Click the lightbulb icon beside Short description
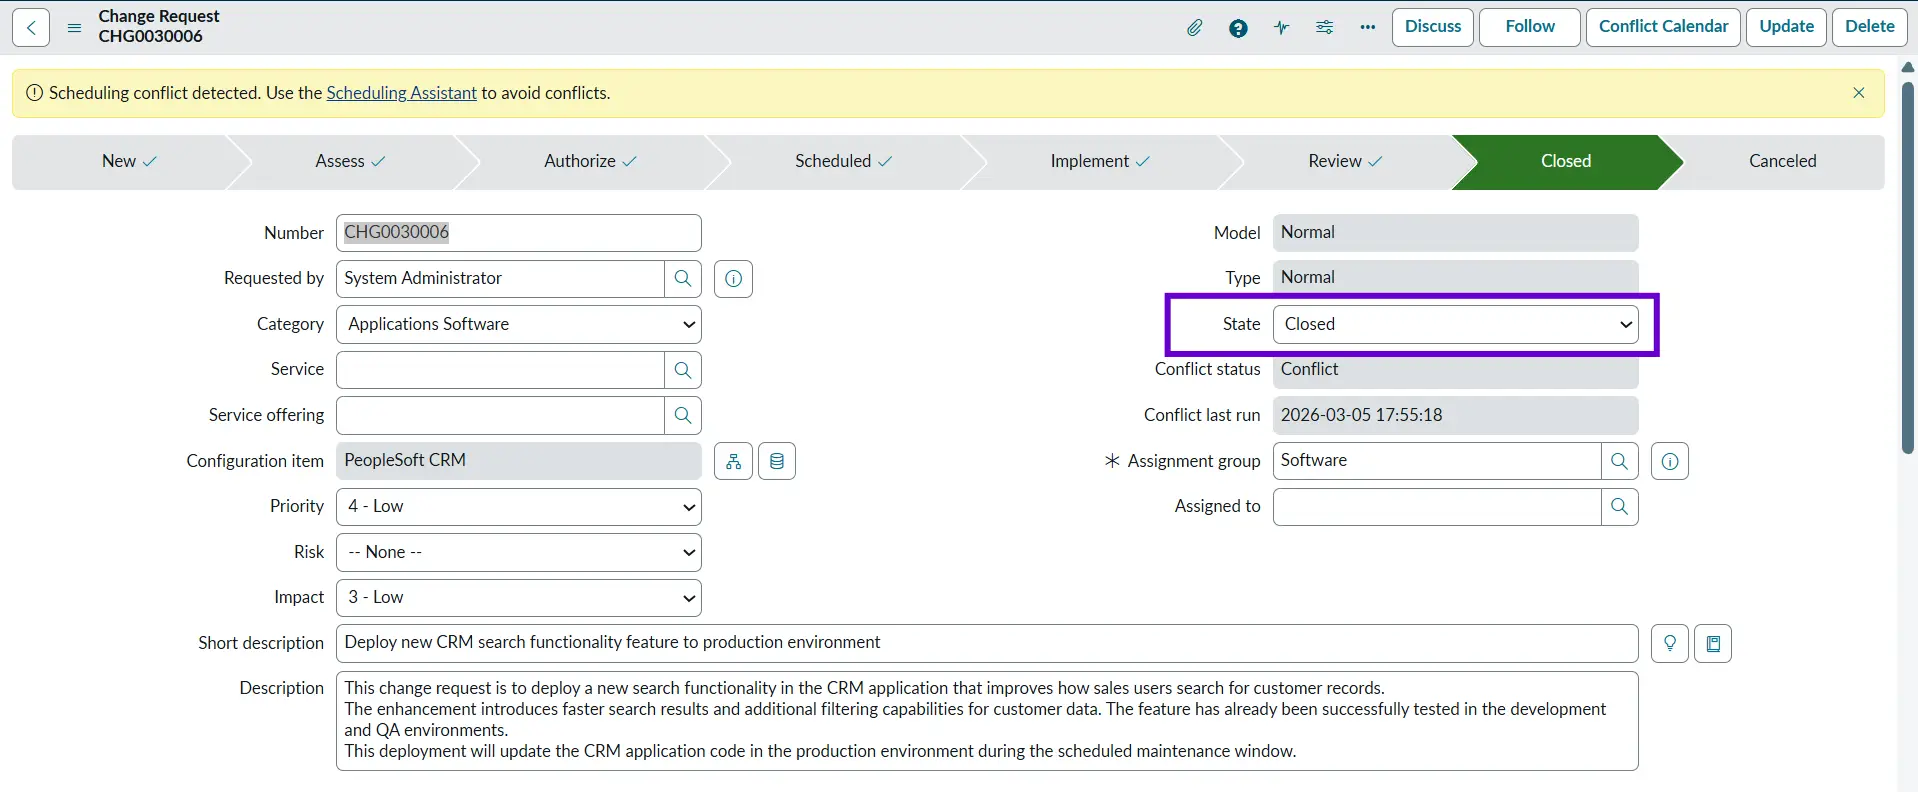The image size is (1918, 792). pyautogui.click(x=1669, y=643)
